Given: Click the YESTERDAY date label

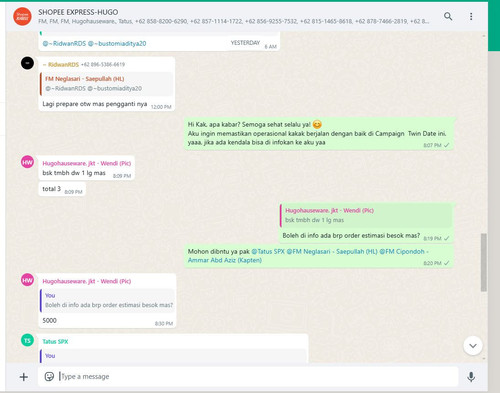Looking at the screenshot, I should tap(245, 43).
